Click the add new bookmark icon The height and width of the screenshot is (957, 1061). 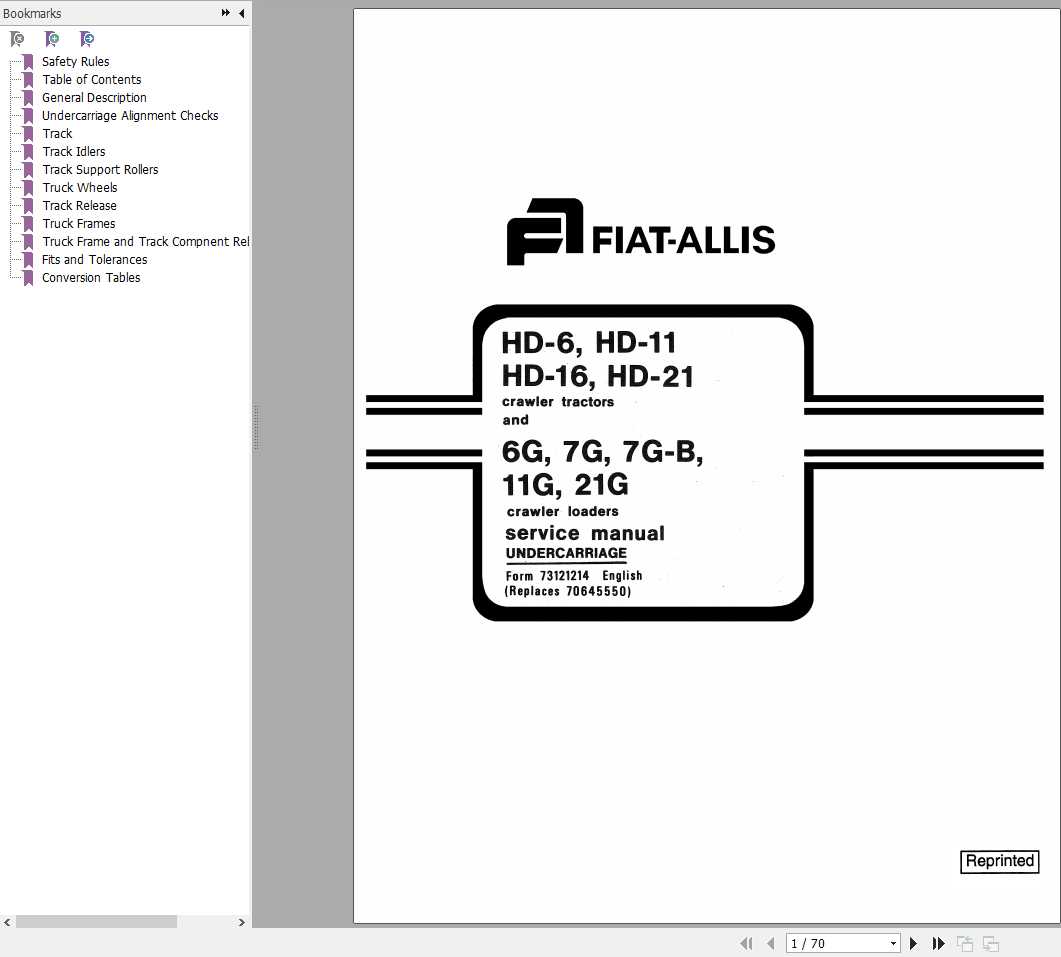coord(52,39)
